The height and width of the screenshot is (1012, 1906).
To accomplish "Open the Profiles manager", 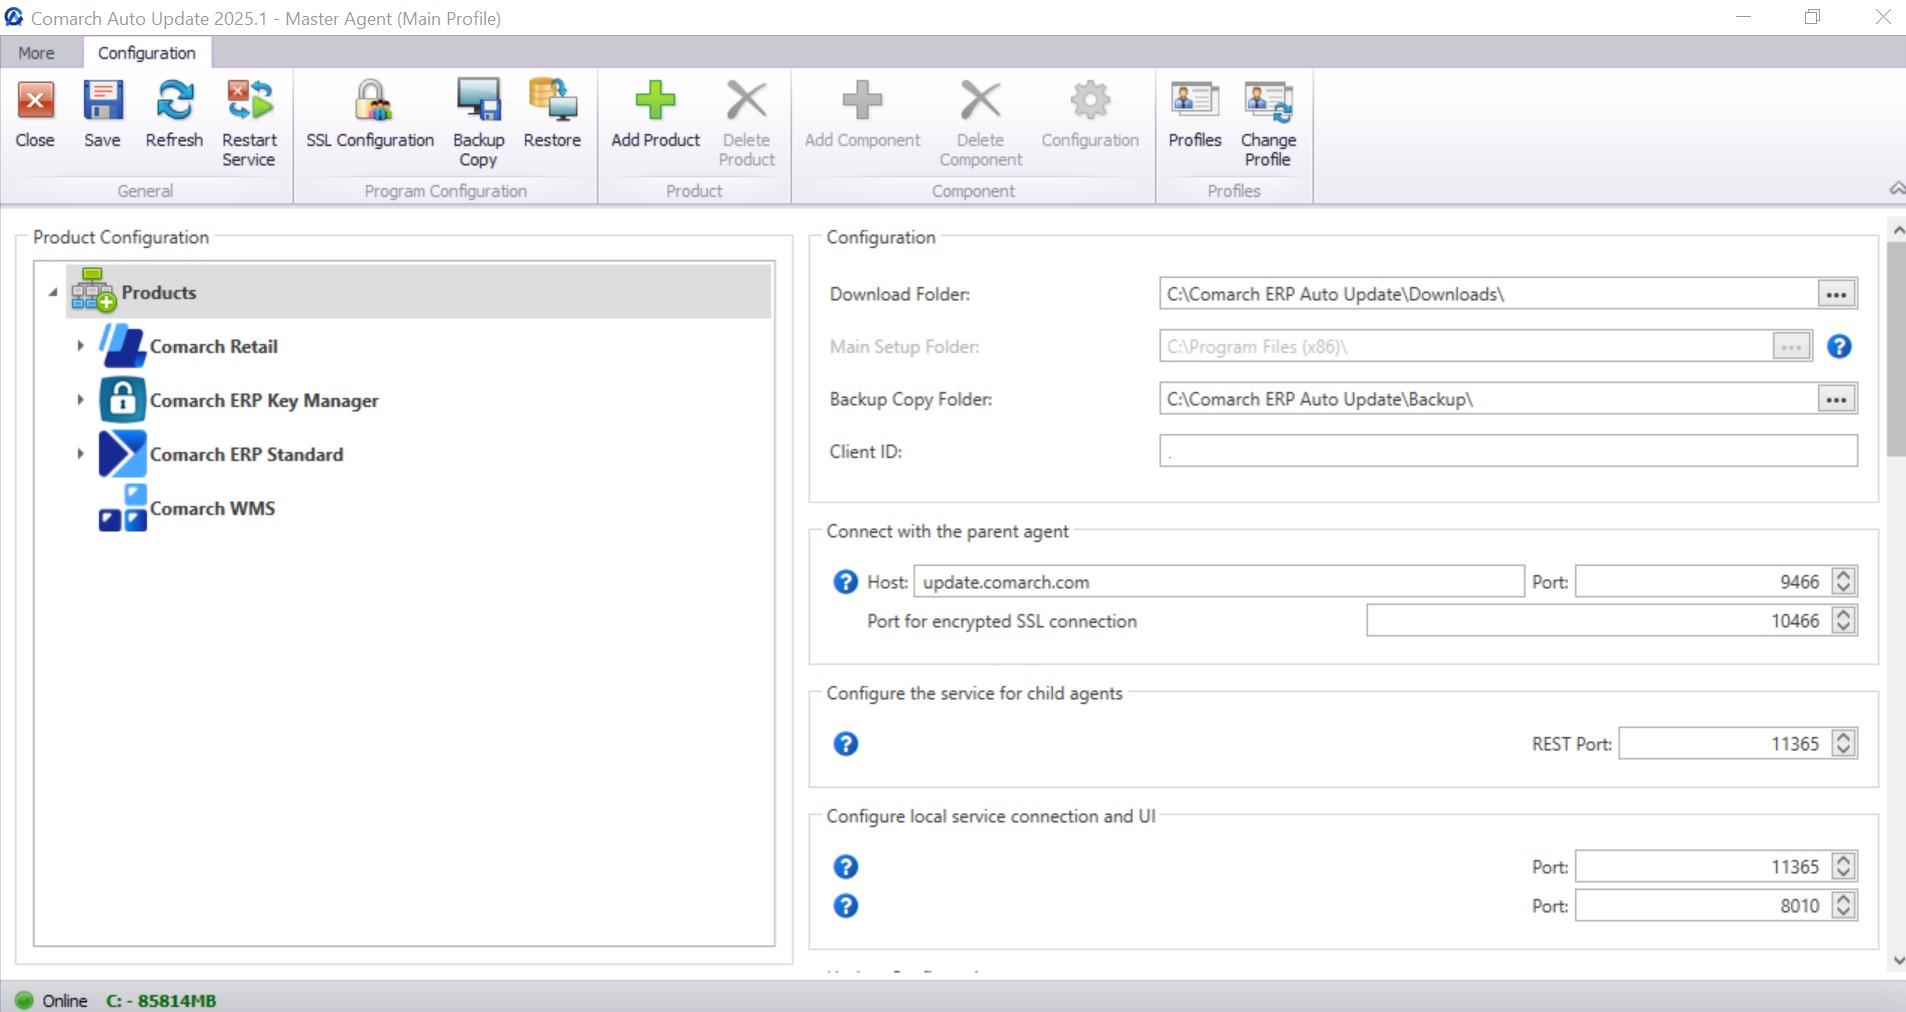I will tap(1195, 101).
